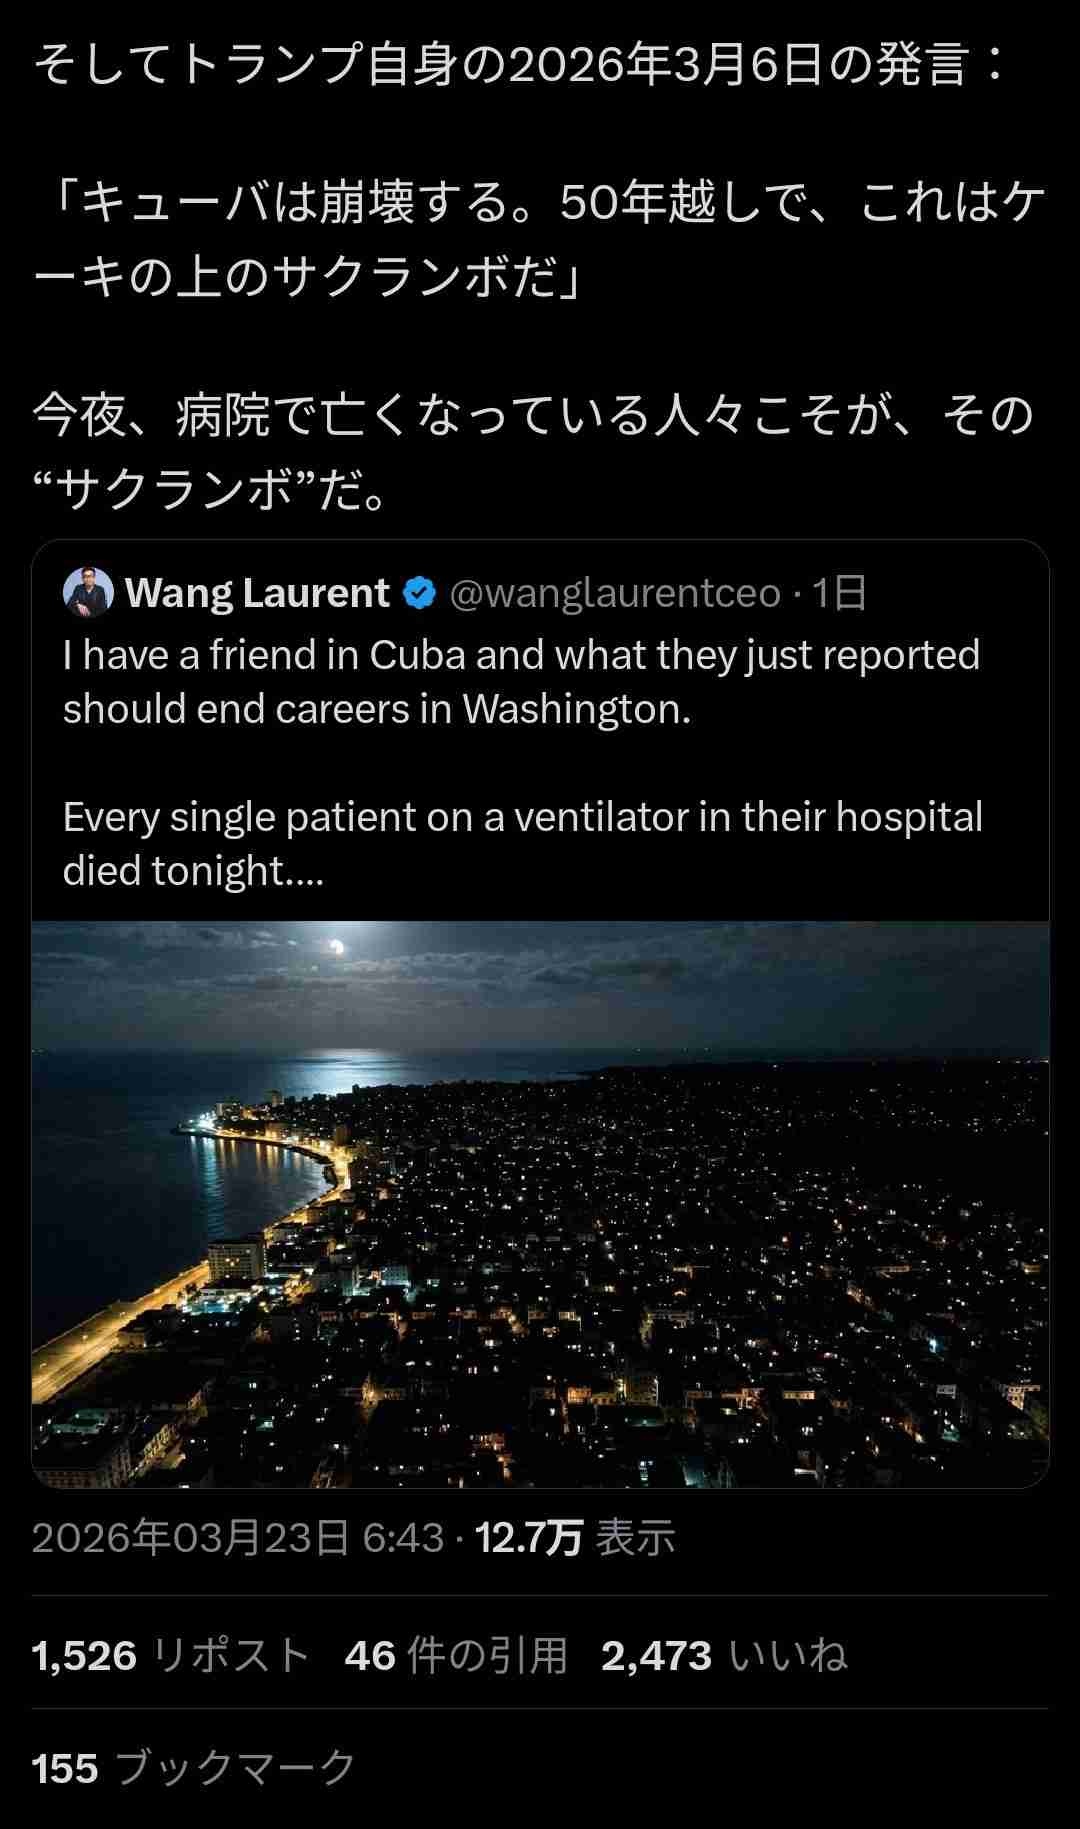
Task: Click the moon in the photo
Action: click(337, 946)
